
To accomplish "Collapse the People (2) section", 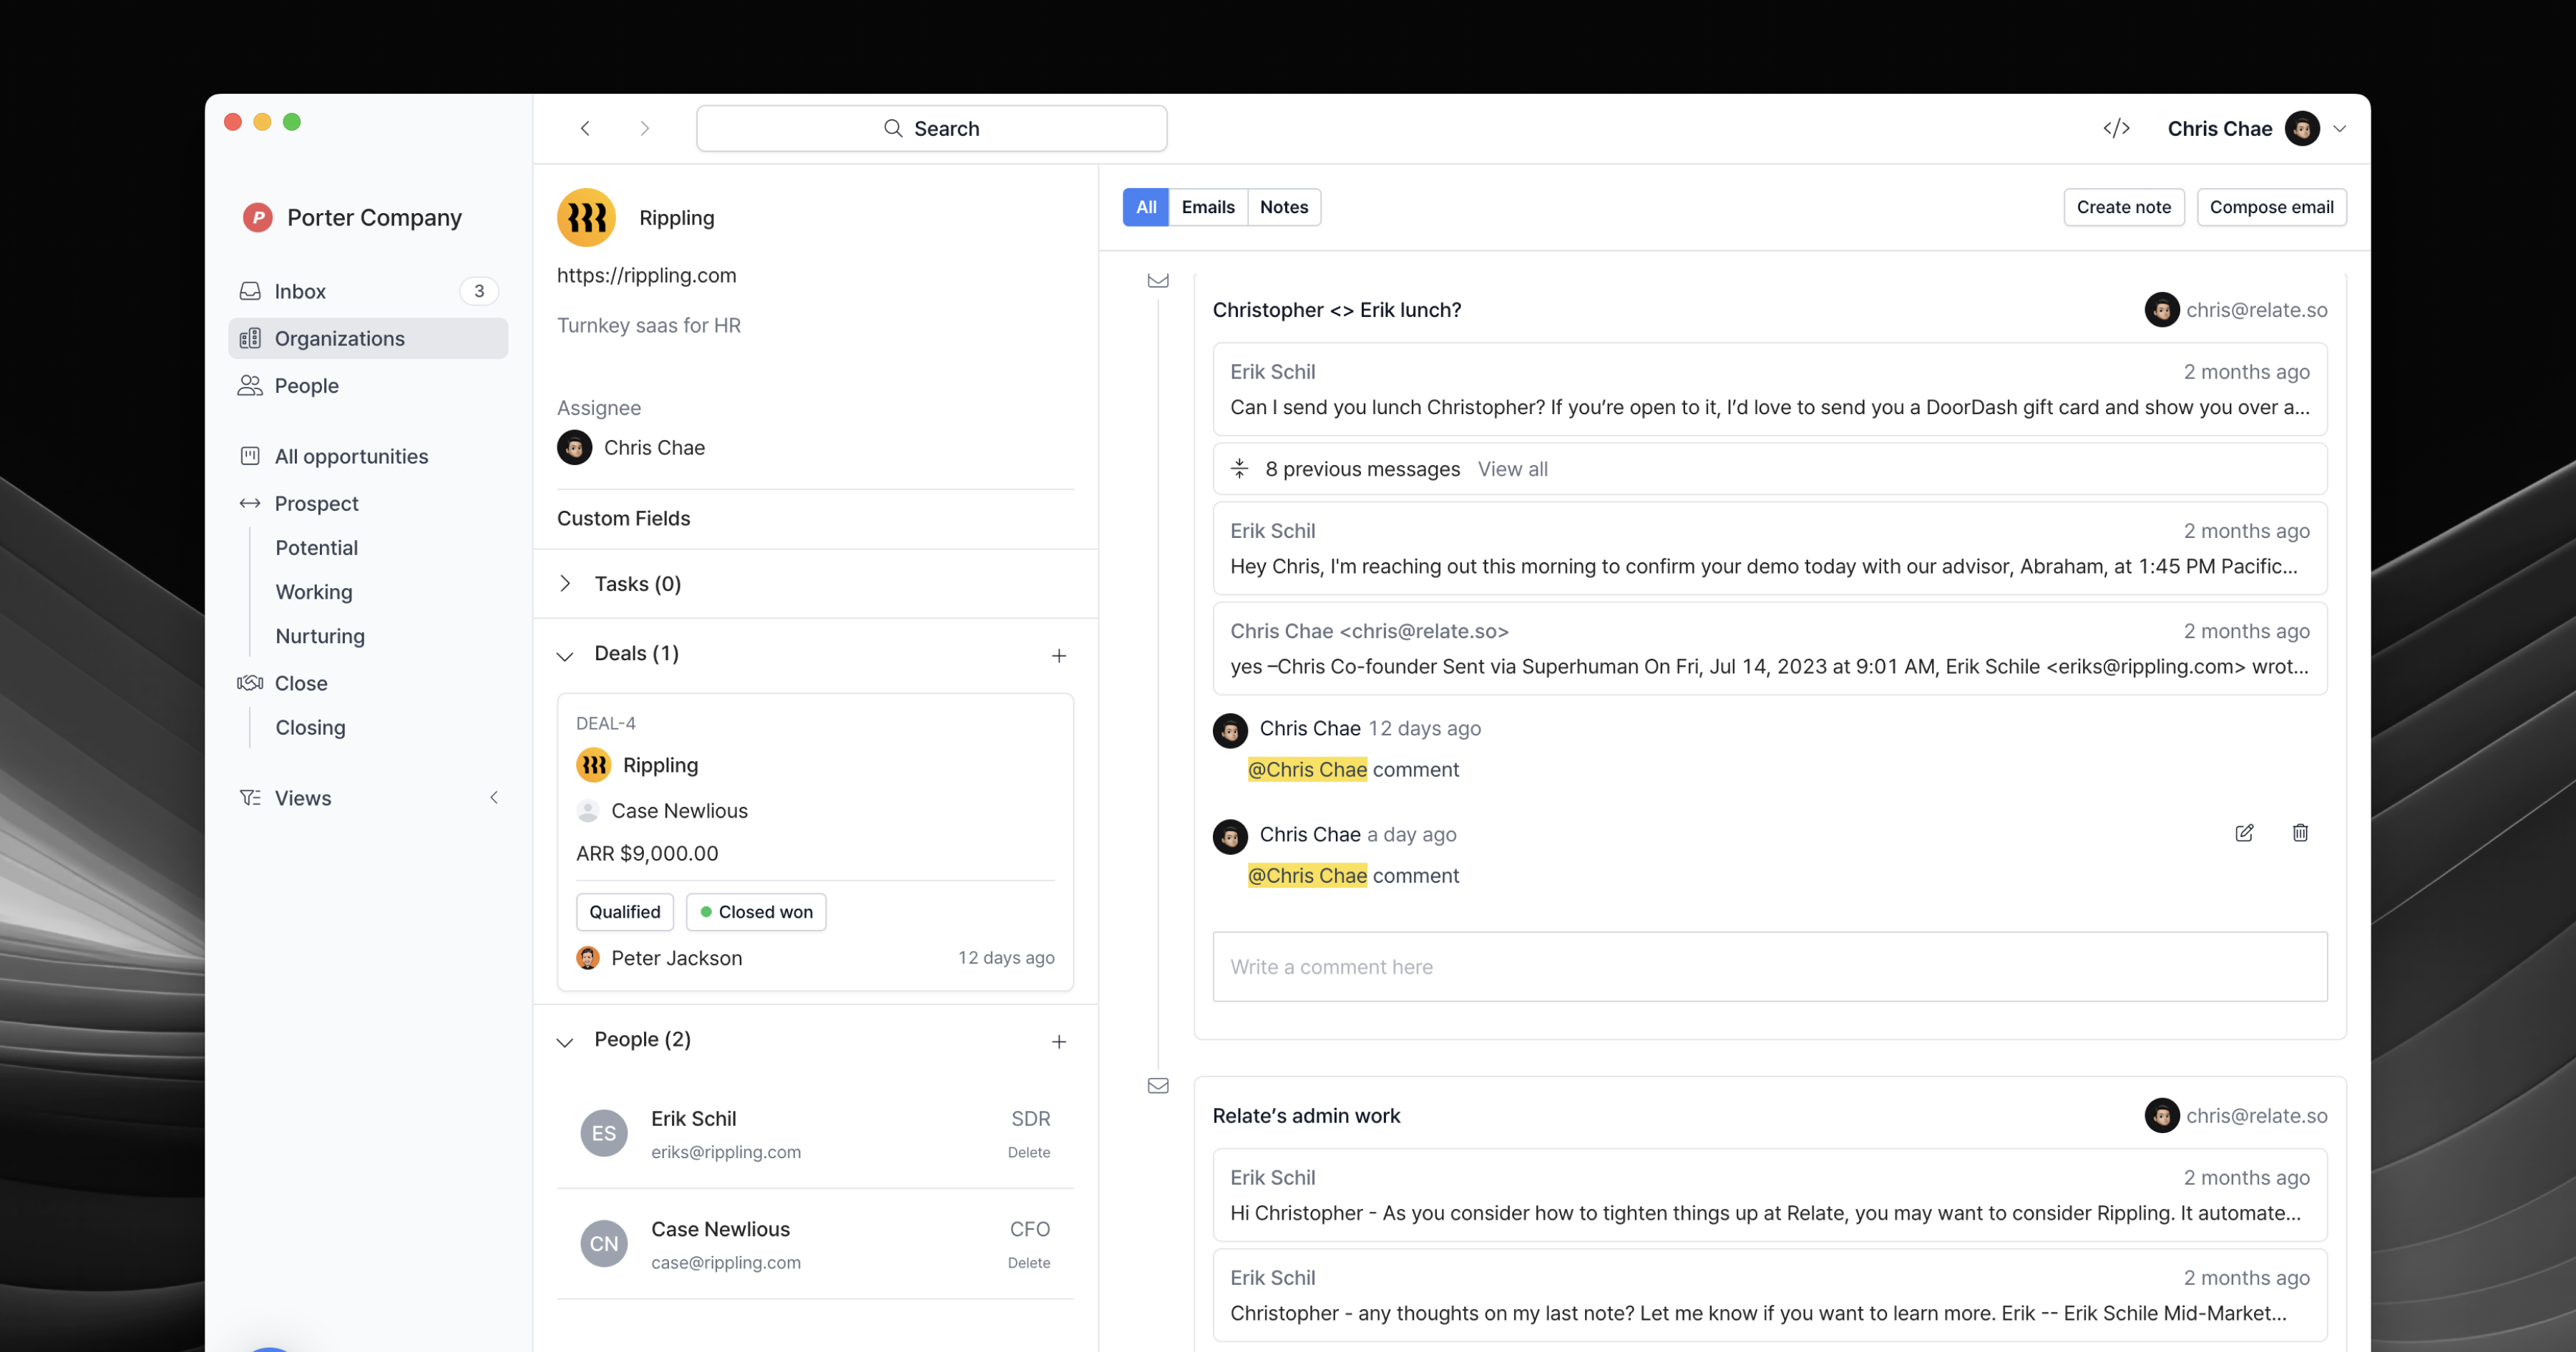I will tap(565, 1042).
